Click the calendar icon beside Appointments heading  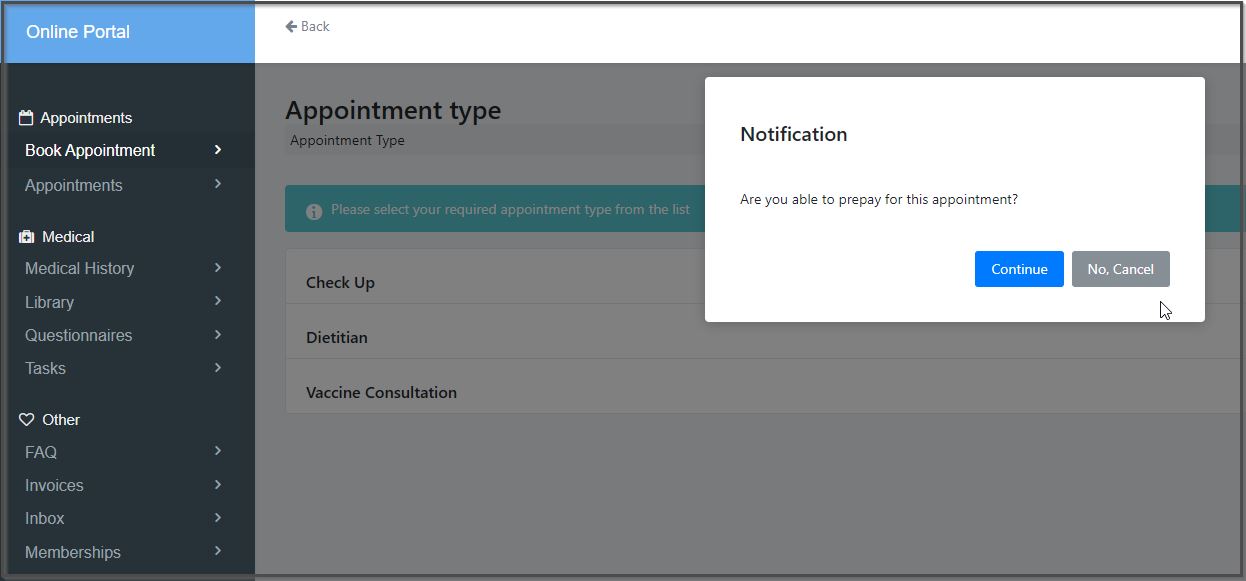point(26,118)
